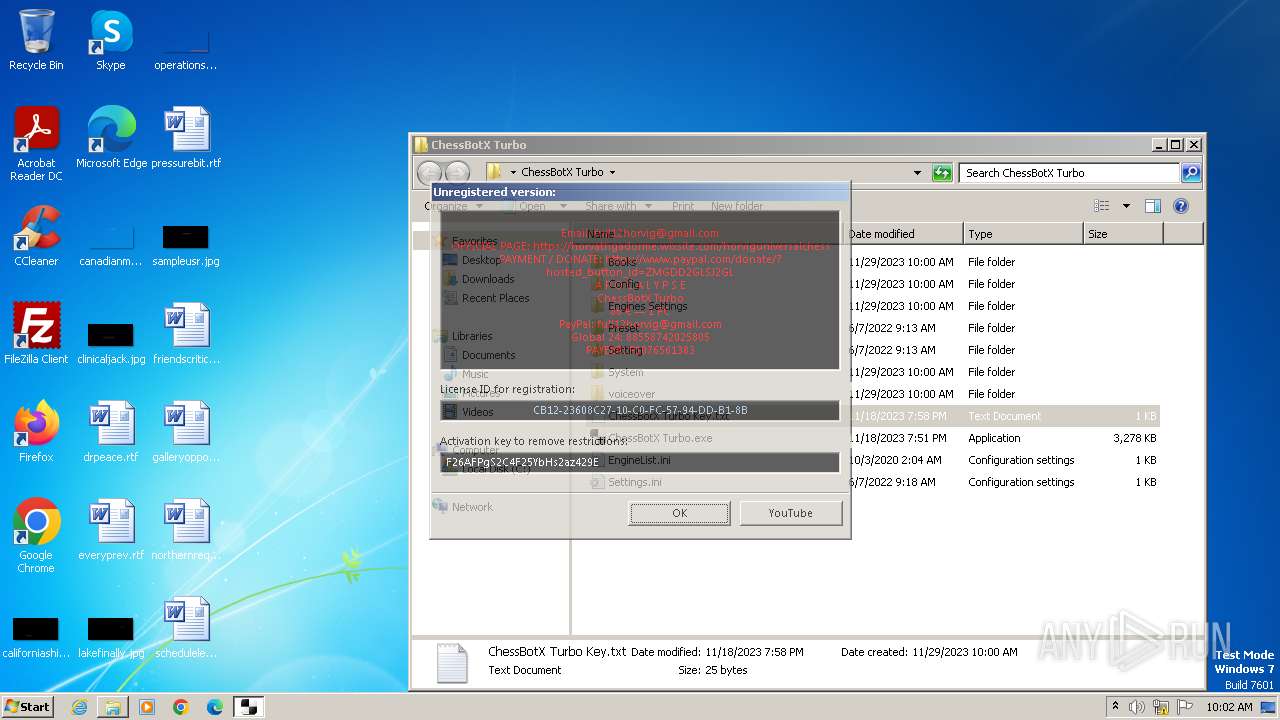Select the northernreq document icon
The width and height of the screenshot is (1280, 720).
[186, 529]
